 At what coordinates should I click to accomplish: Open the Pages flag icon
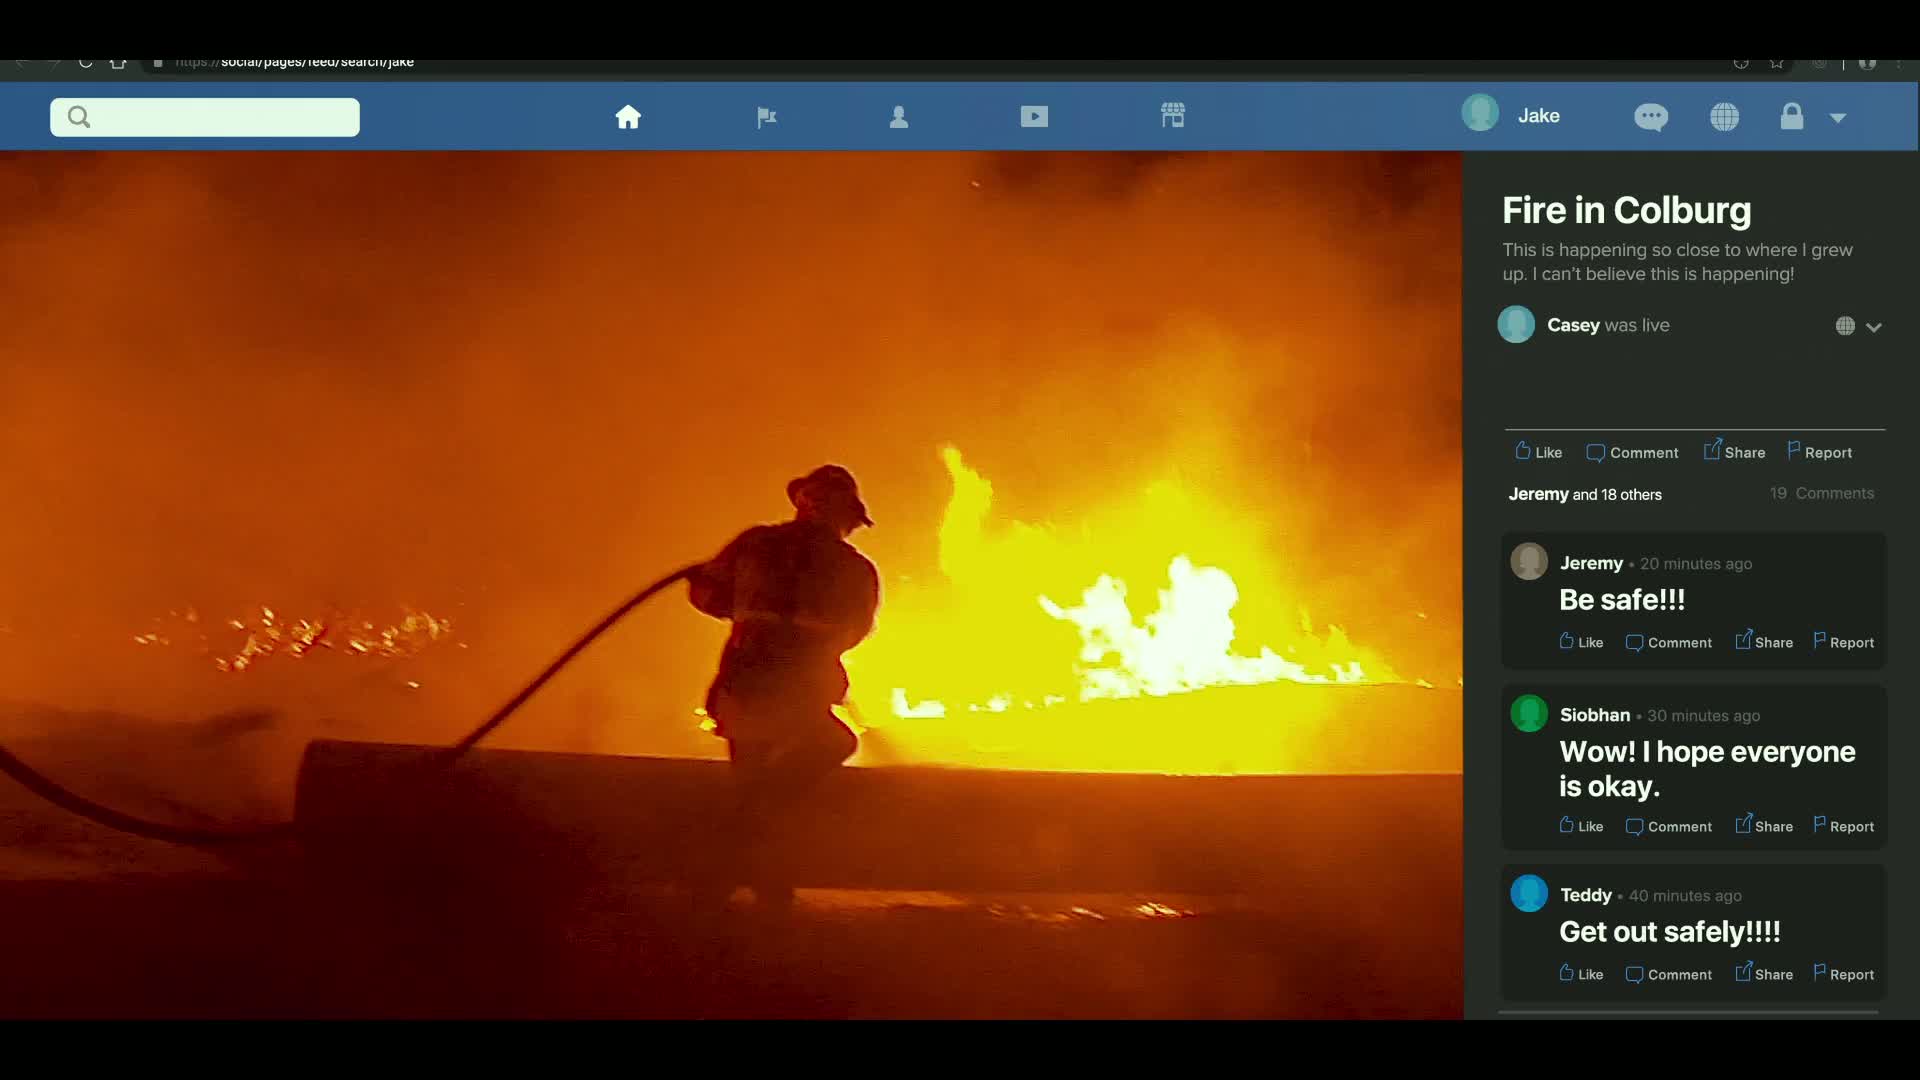[766, 118]
